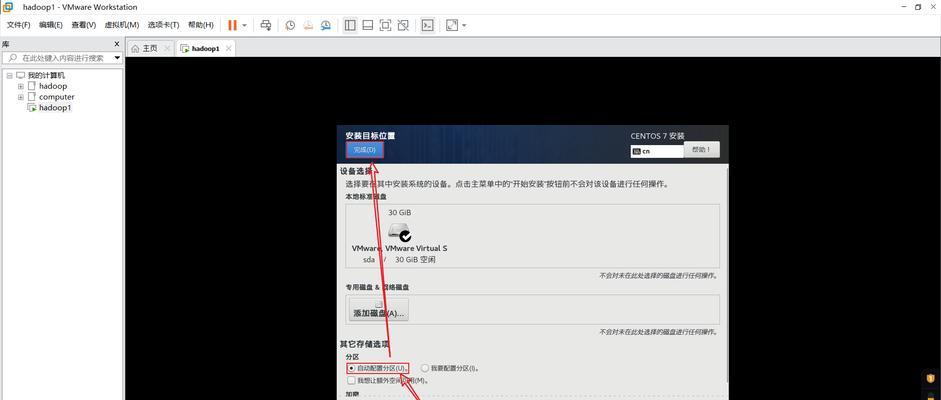Click the 添加磁盘(A)... button
Viewport: 941px width, 400px height.
pyautogui.click(x=379, y=309)
